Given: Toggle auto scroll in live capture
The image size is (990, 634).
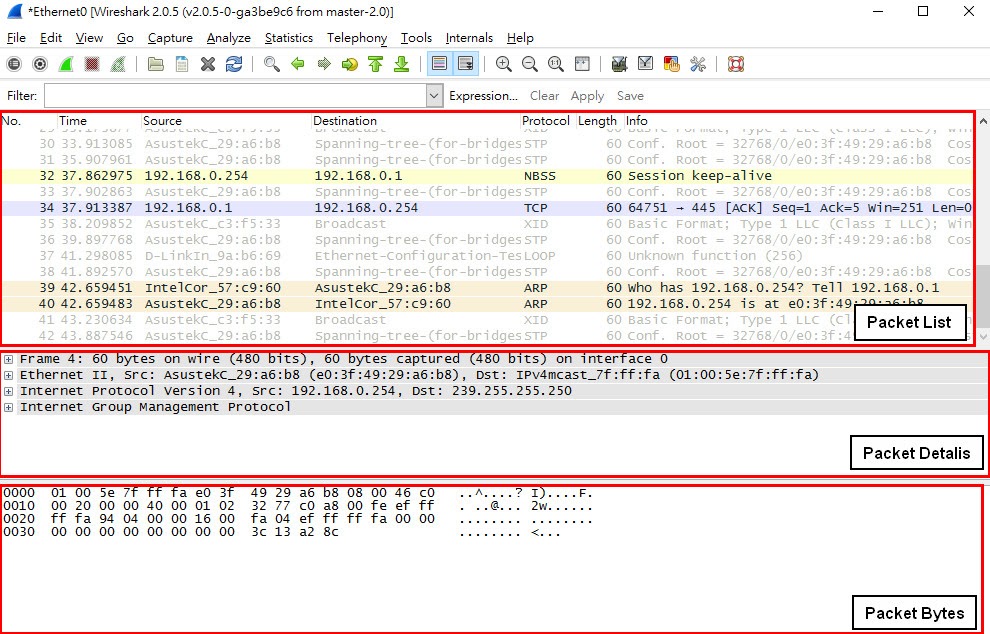Looking at the screenshot, I should (x=465, y=64).
